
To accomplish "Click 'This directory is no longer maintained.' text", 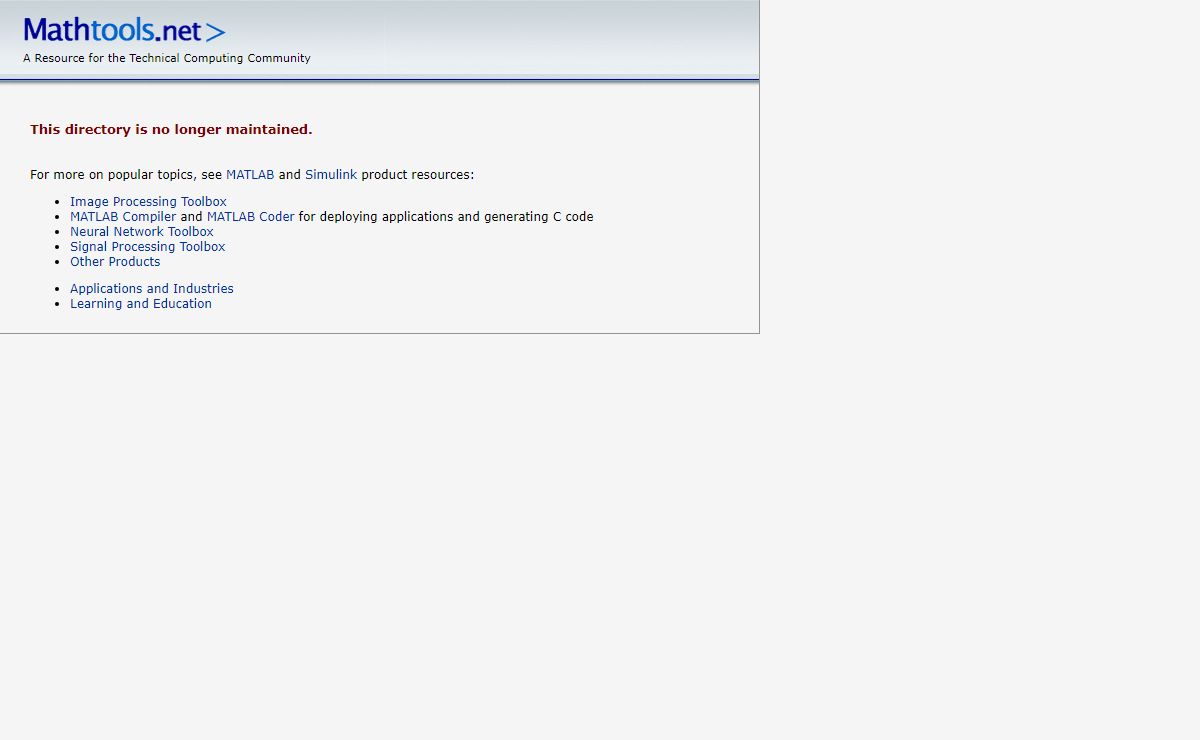I will 171,130.
